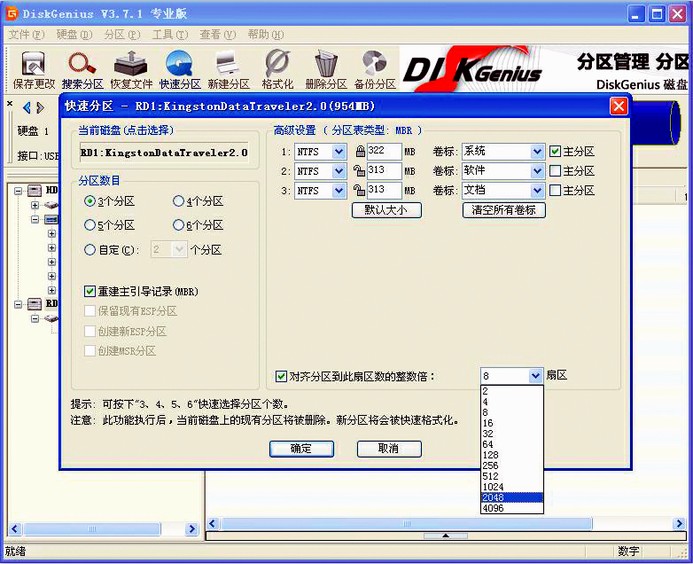
Task: Open file system dropdown for partition 1
Action: (339, 152)
